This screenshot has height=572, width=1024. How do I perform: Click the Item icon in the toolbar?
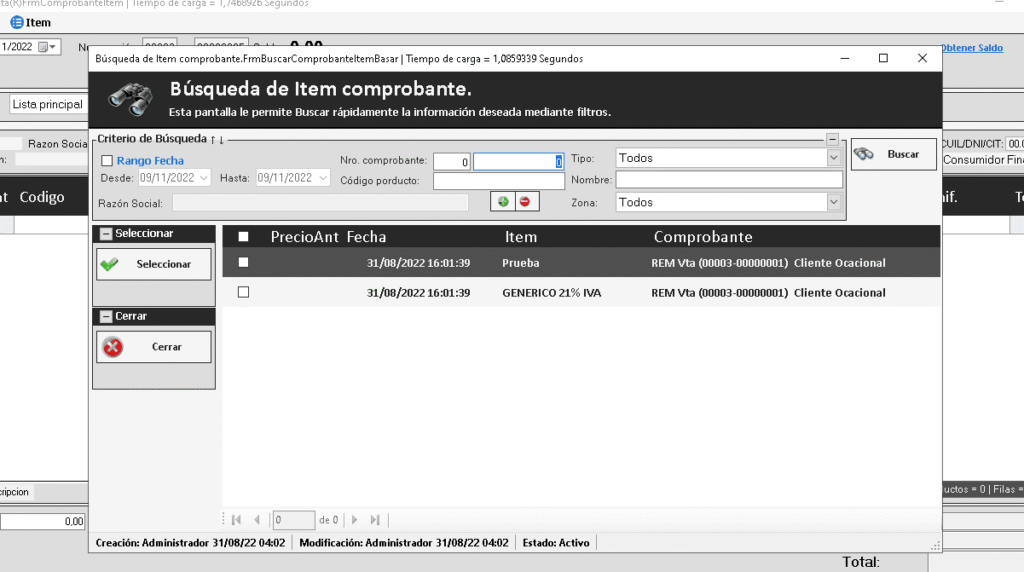click(x=17, y=22)
